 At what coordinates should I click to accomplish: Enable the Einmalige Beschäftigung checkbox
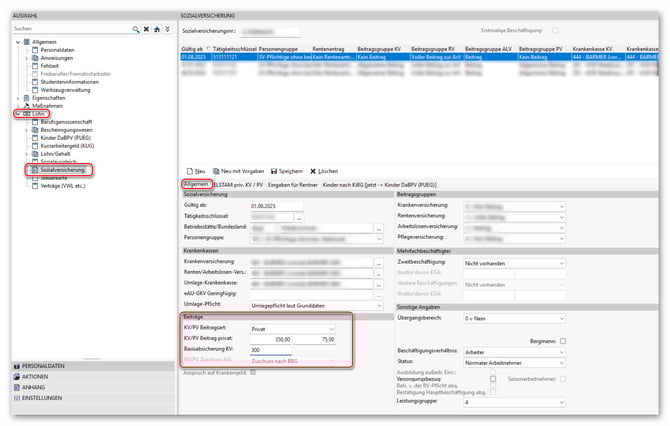tap(555, 31)
